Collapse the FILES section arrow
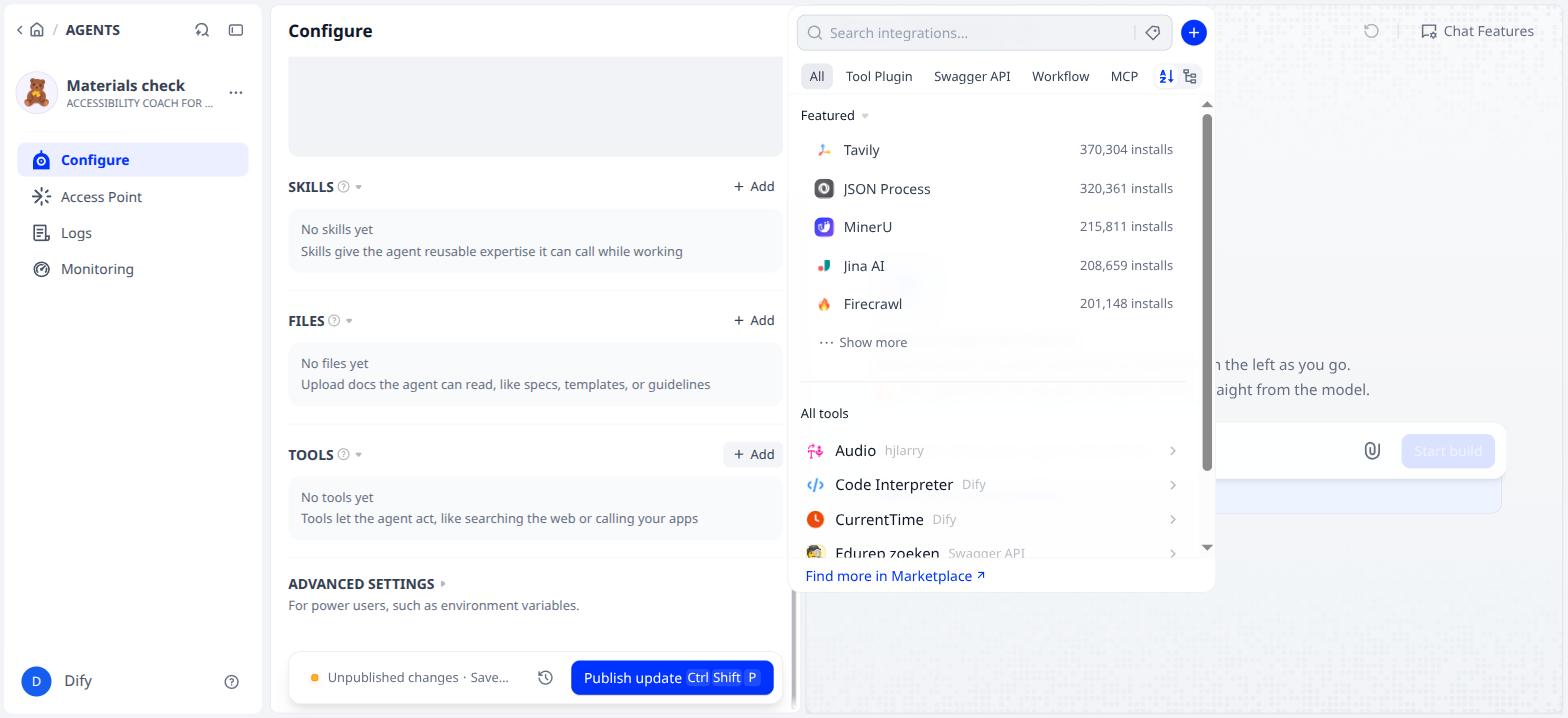 pos(349,321)
